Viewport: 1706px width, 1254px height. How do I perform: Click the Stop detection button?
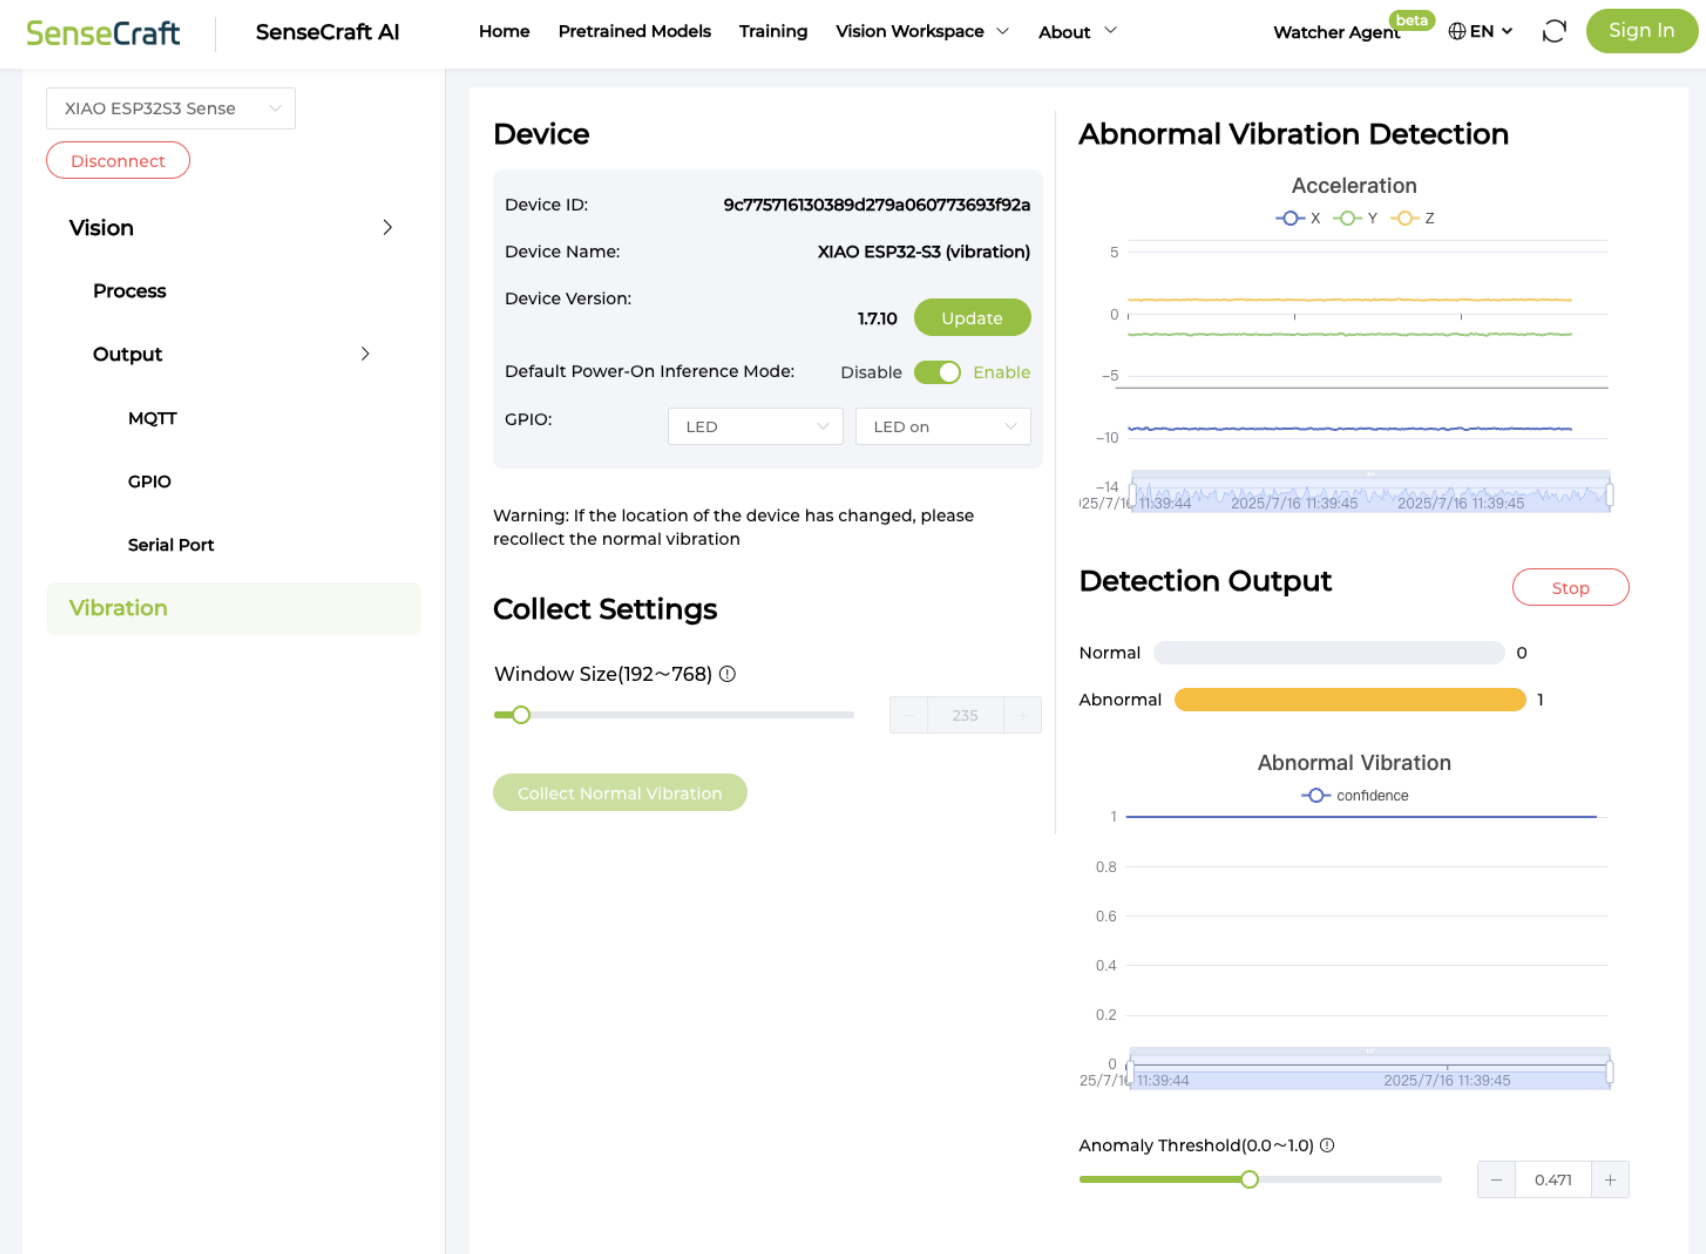tap(1570, 587)
